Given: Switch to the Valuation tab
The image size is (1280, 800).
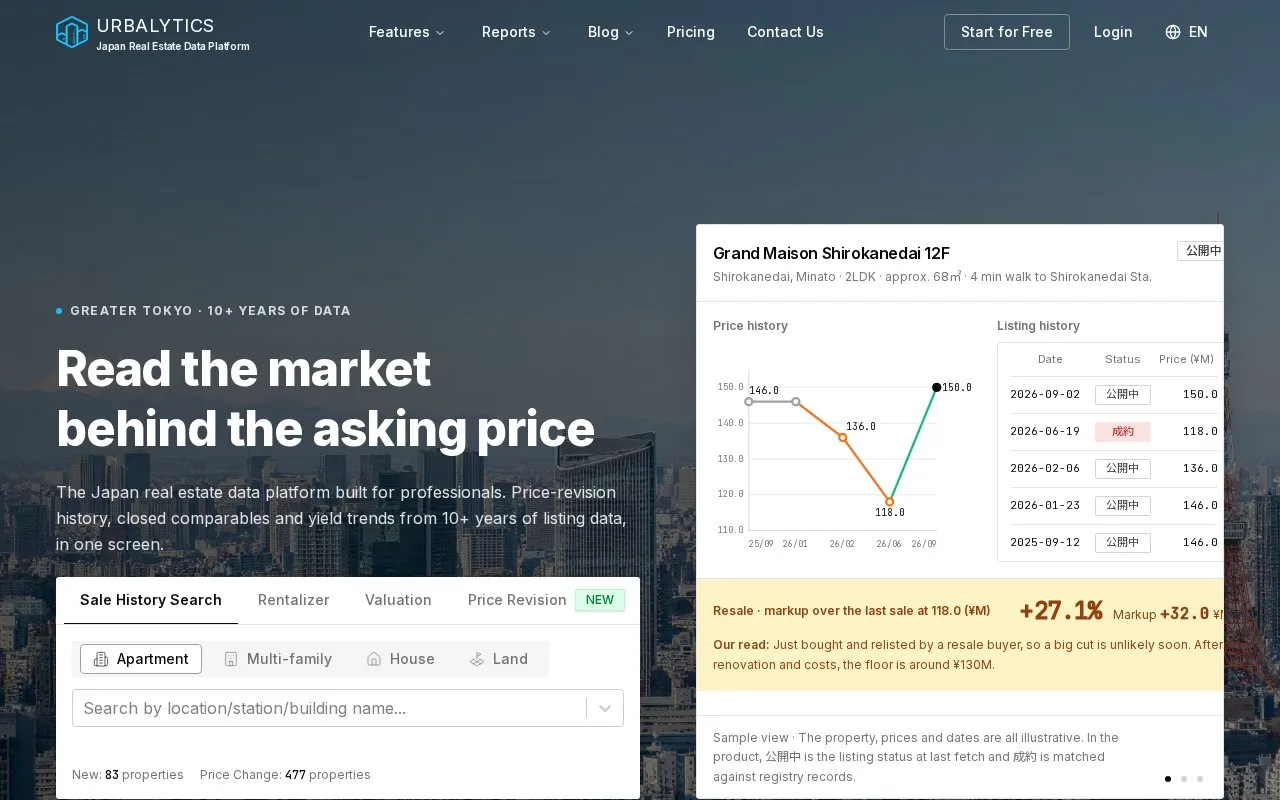Looking at the screenshot, I should pos(398,600).
